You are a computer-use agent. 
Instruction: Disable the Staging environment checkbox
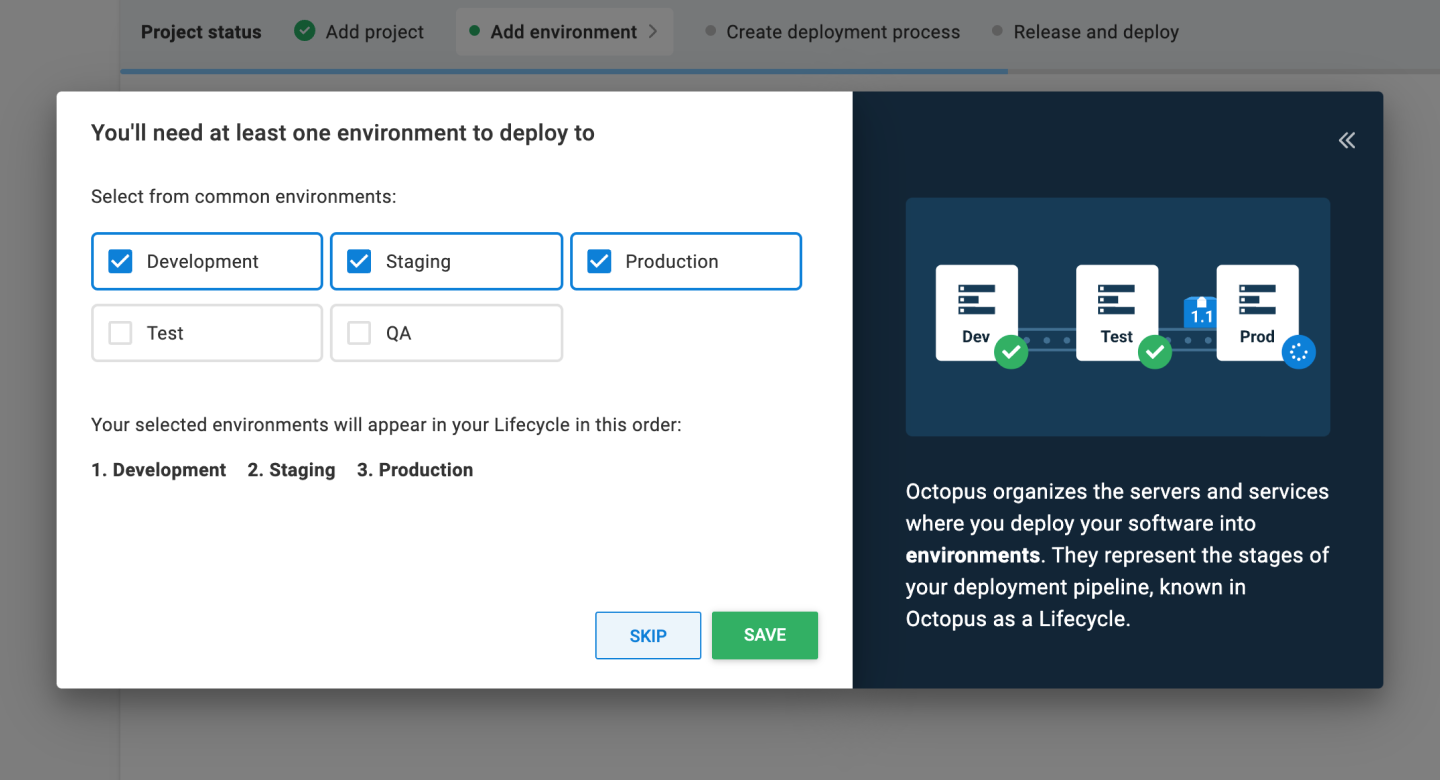click(x=358, y=261)
